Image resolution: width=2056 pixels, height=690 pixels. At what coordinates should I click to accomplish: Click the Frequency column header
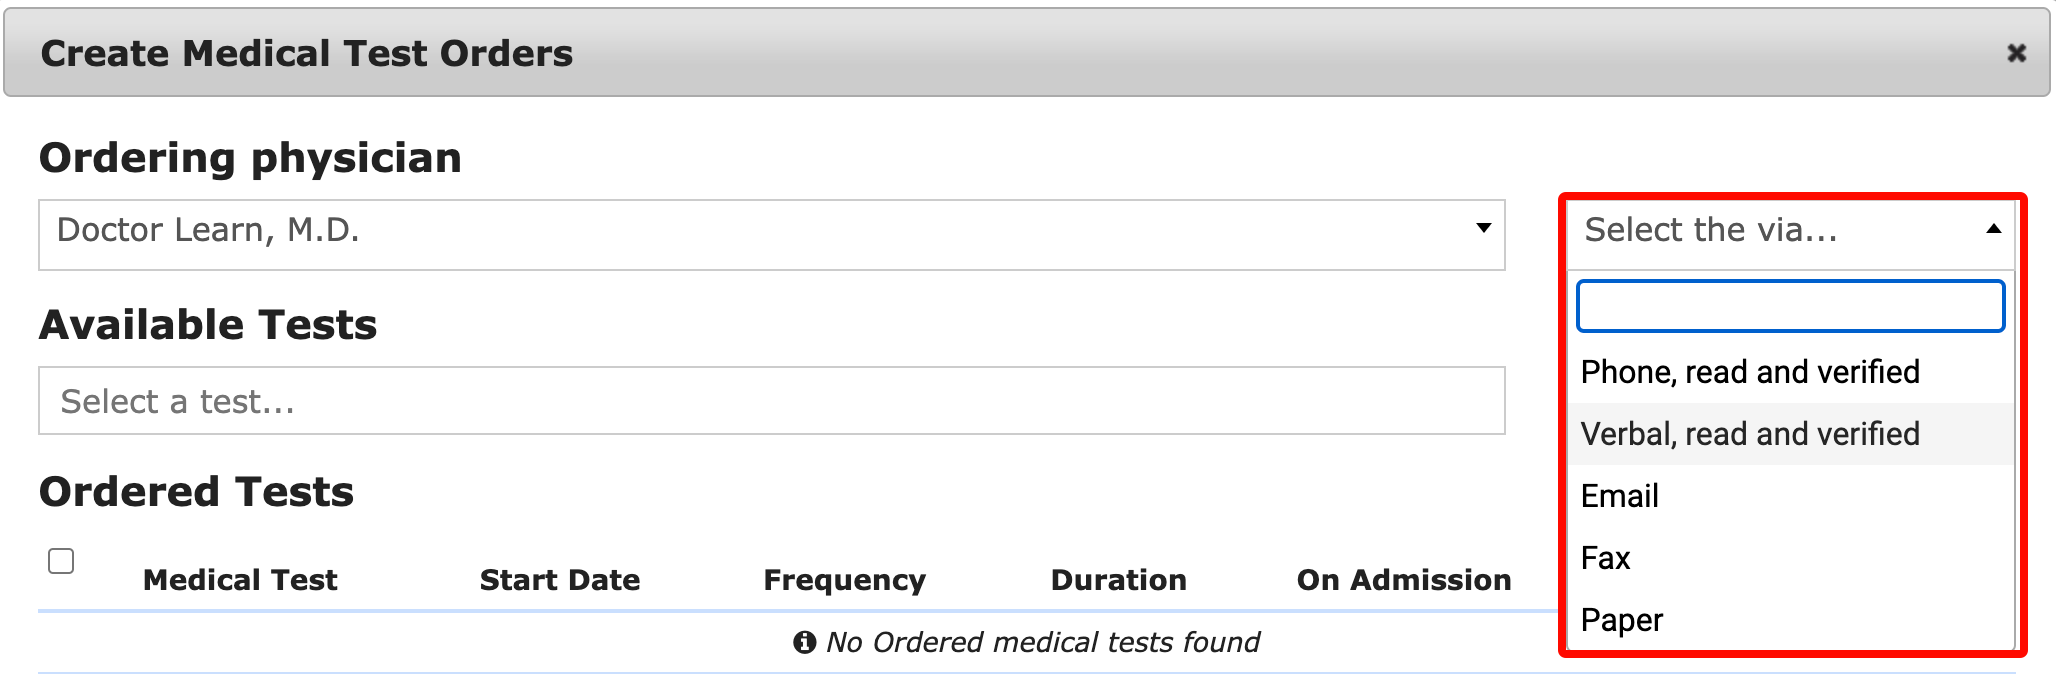[x=844, y=580]
